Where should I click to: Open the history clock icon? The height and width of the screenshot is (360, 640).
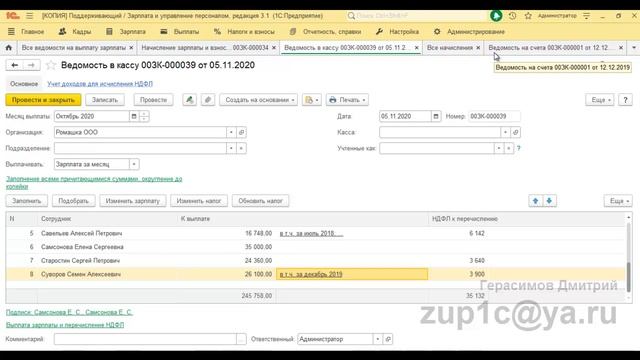[x=512, y=16]
